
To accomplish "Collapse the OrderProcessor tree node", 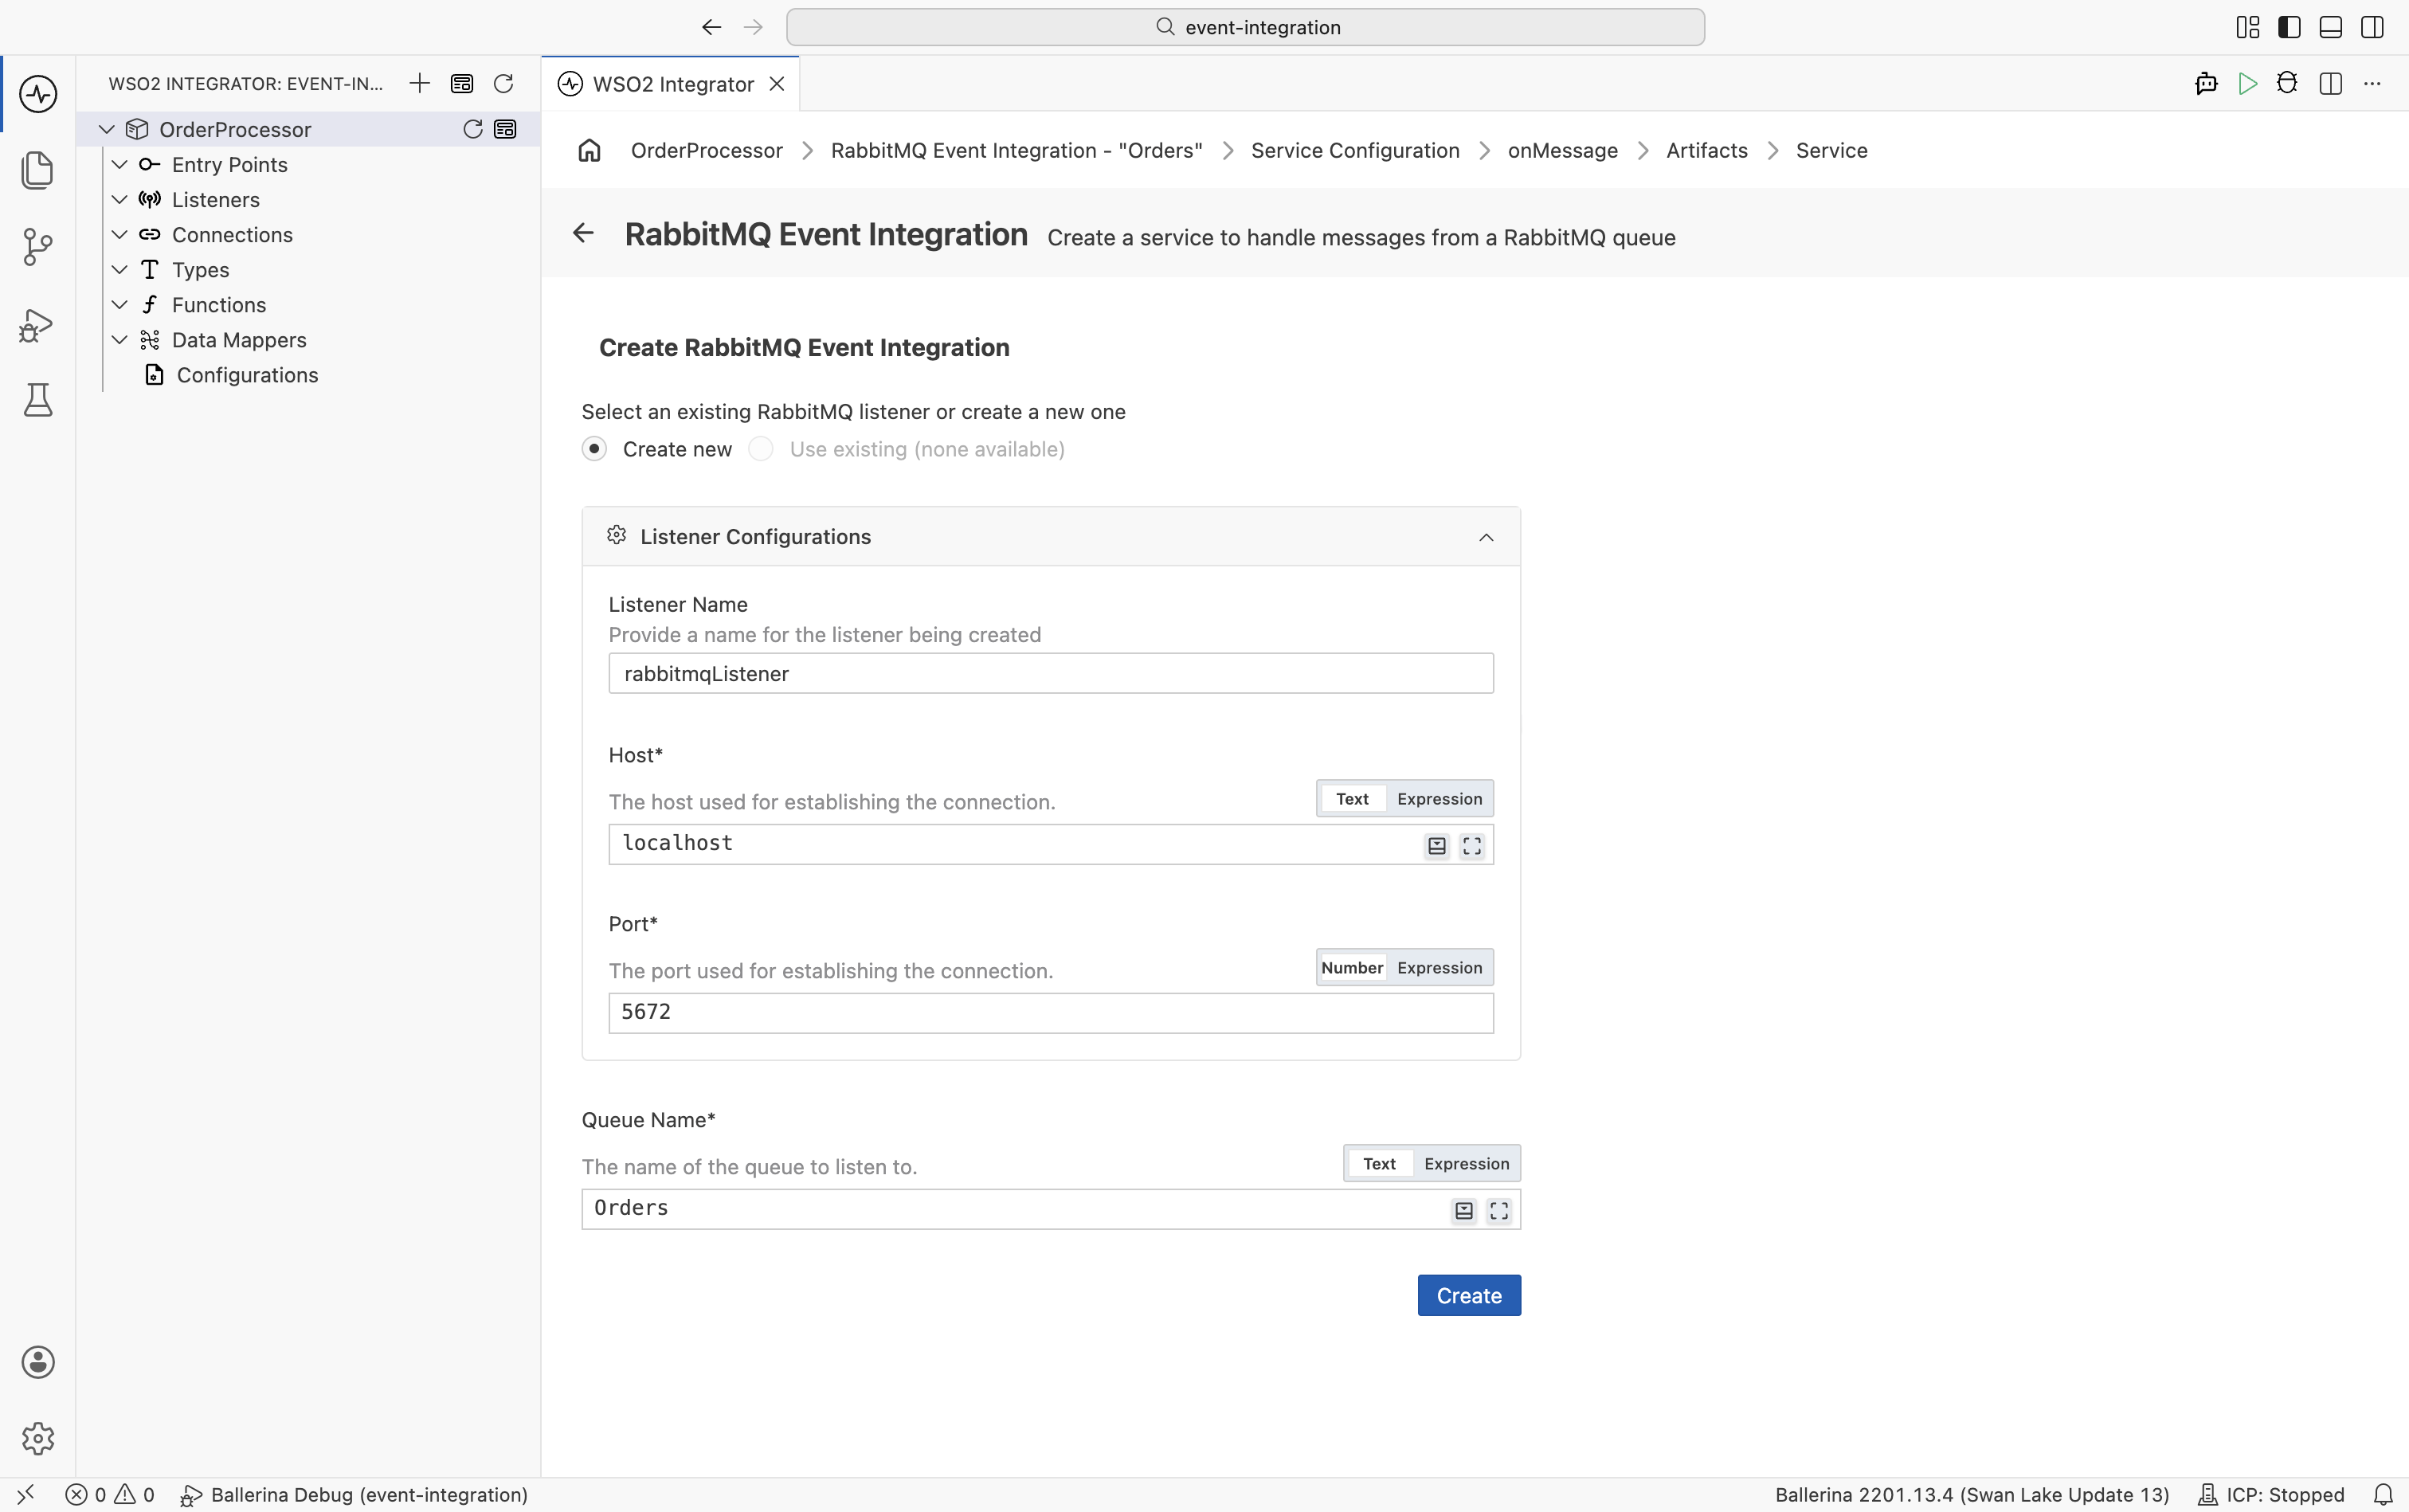I will (107, 129).
